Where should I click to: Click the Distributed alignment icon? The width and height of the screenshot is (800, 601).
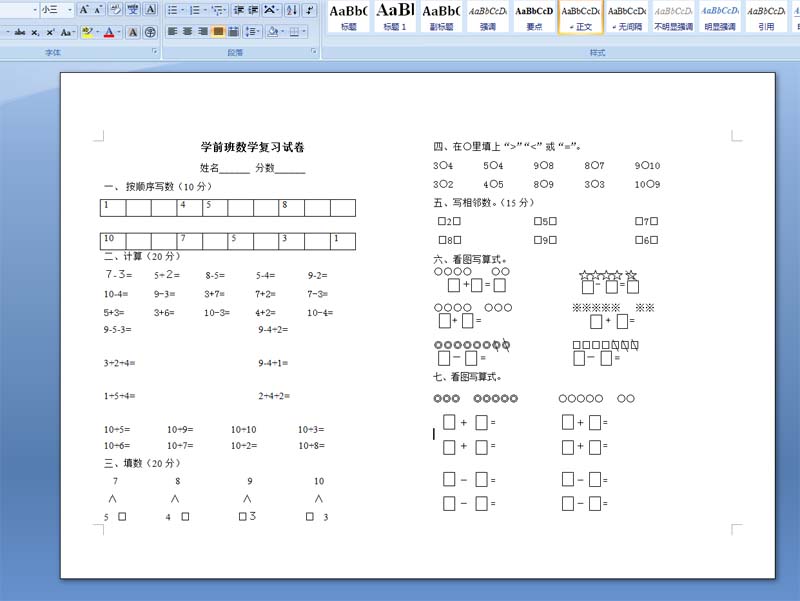click(234, 32)
